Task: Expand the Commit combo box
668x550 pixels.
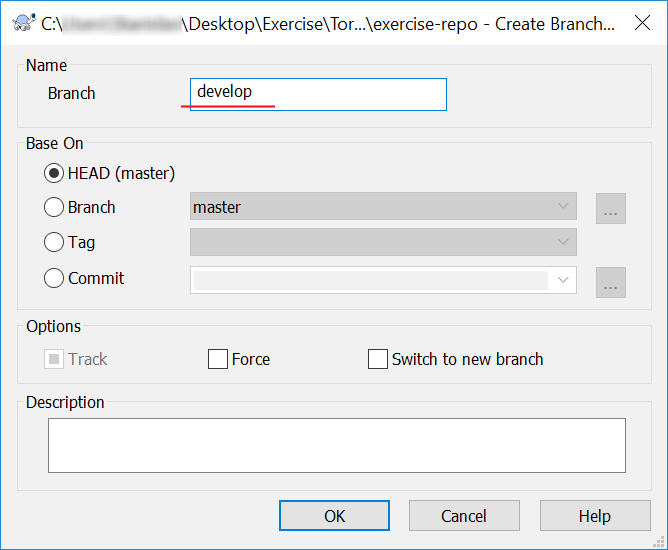Action: click(x=563, y=280)
